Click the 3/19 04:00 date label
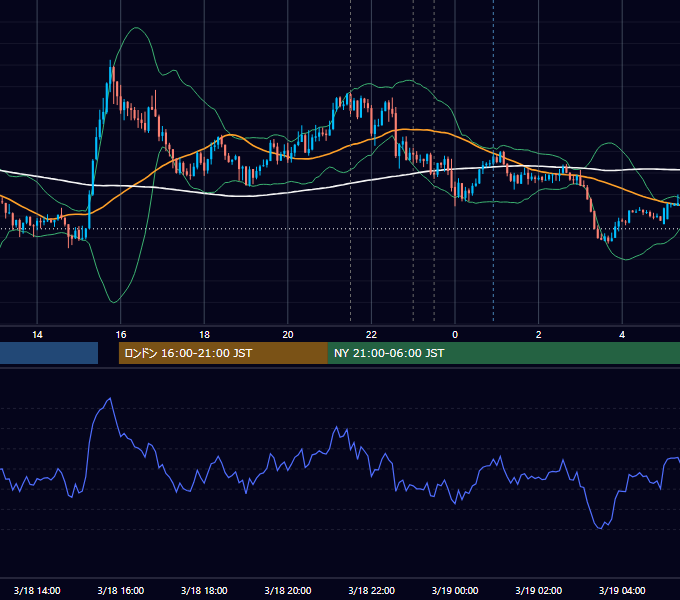Screen dimensions: 680x600 point(622,590)
